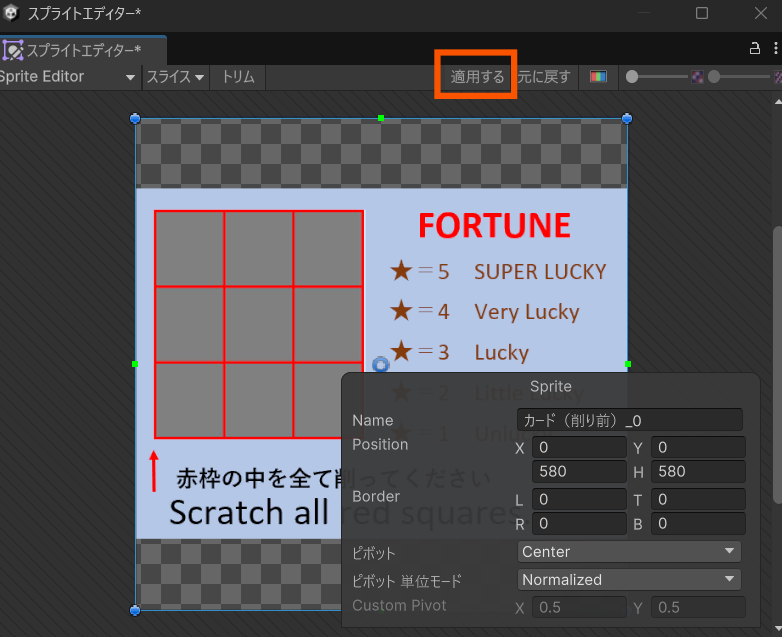Open the ピボット単位モード Normalized dropdown
This screenshot has width=782, height=637.
629,580
